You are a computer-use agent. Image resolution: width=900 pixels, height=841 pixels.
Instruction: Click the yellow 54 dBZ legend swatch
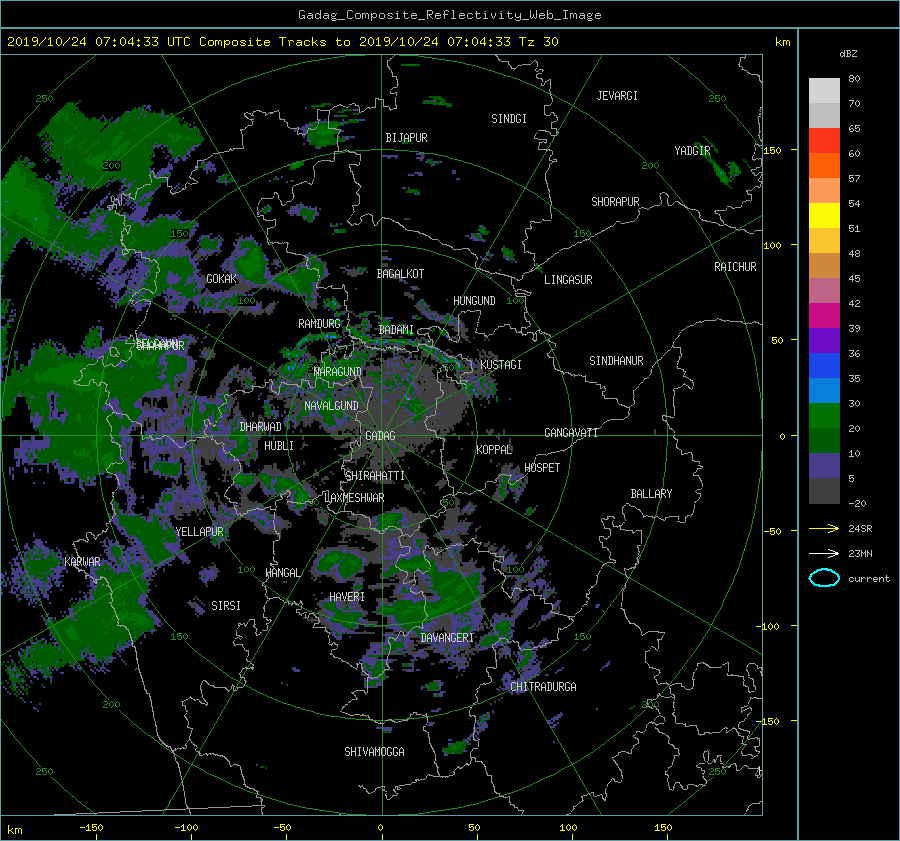824,215
